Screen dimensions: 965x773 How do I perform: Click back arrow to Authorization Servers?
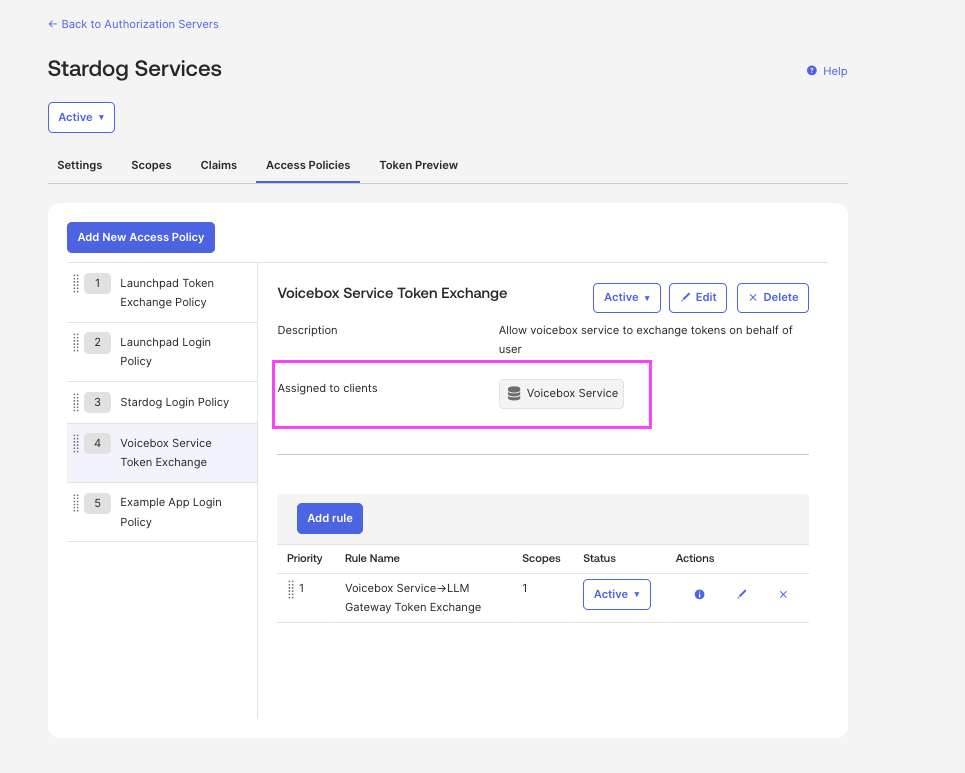pyautogui.click(x=52, y=24)
